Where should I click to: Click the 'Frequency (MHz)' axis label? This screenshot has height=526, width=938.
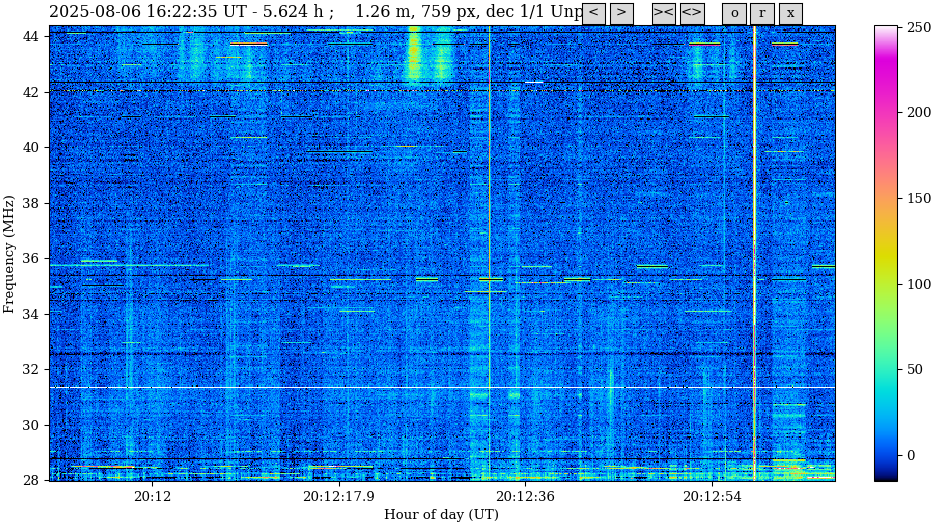pos(10,254)
